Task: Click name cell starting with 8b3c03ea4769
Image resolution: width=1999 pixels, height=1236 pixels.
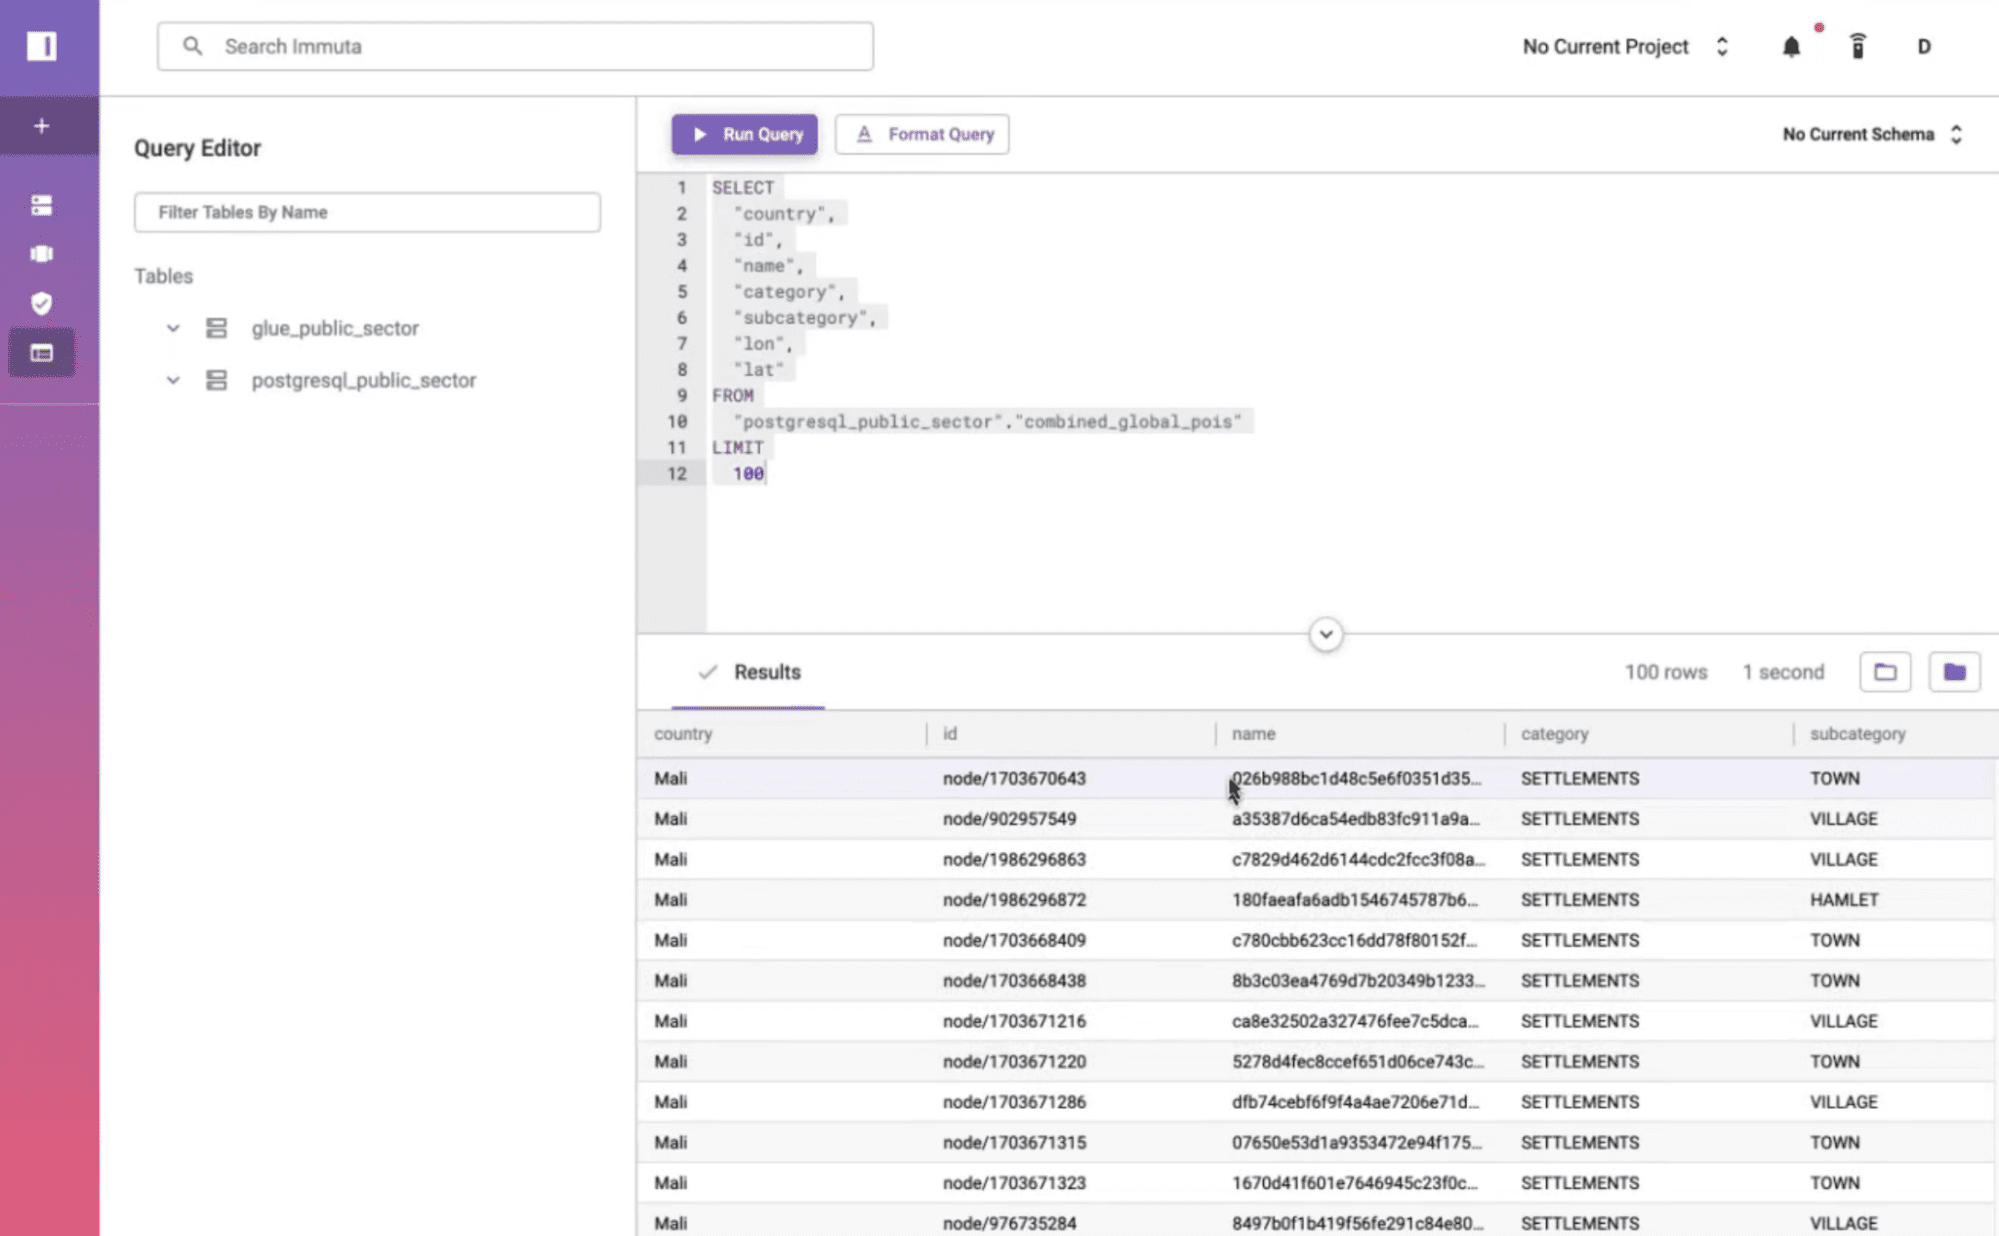Action: [x=1358, y=980]
